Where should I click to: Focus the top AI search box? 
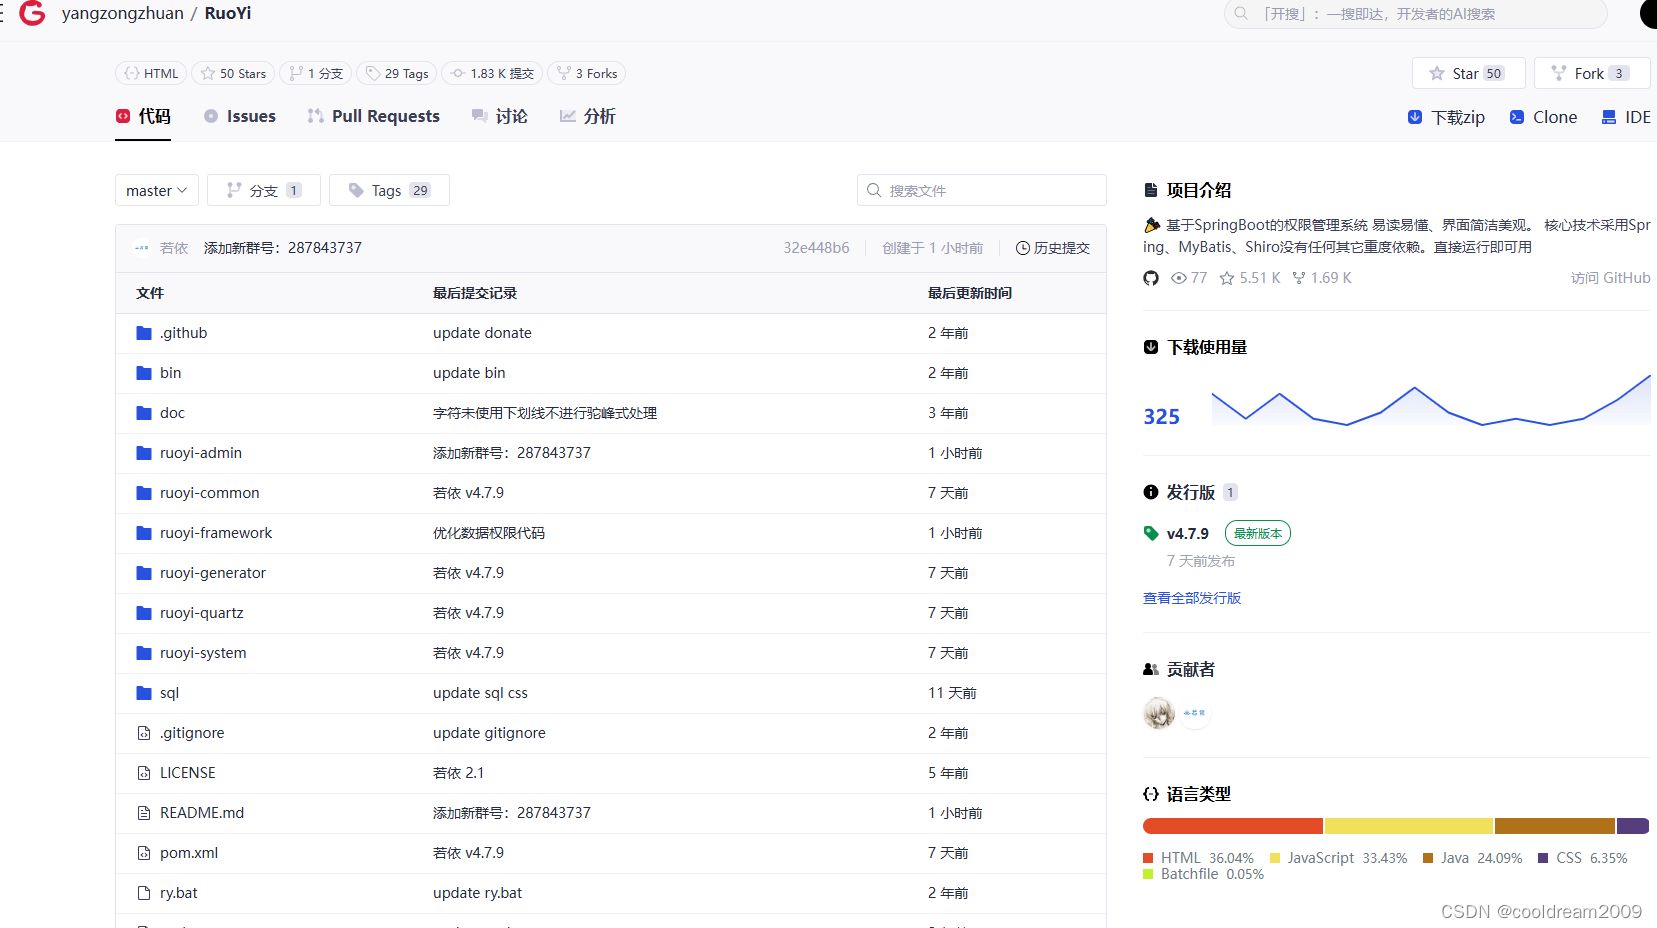coord(1416,14)
